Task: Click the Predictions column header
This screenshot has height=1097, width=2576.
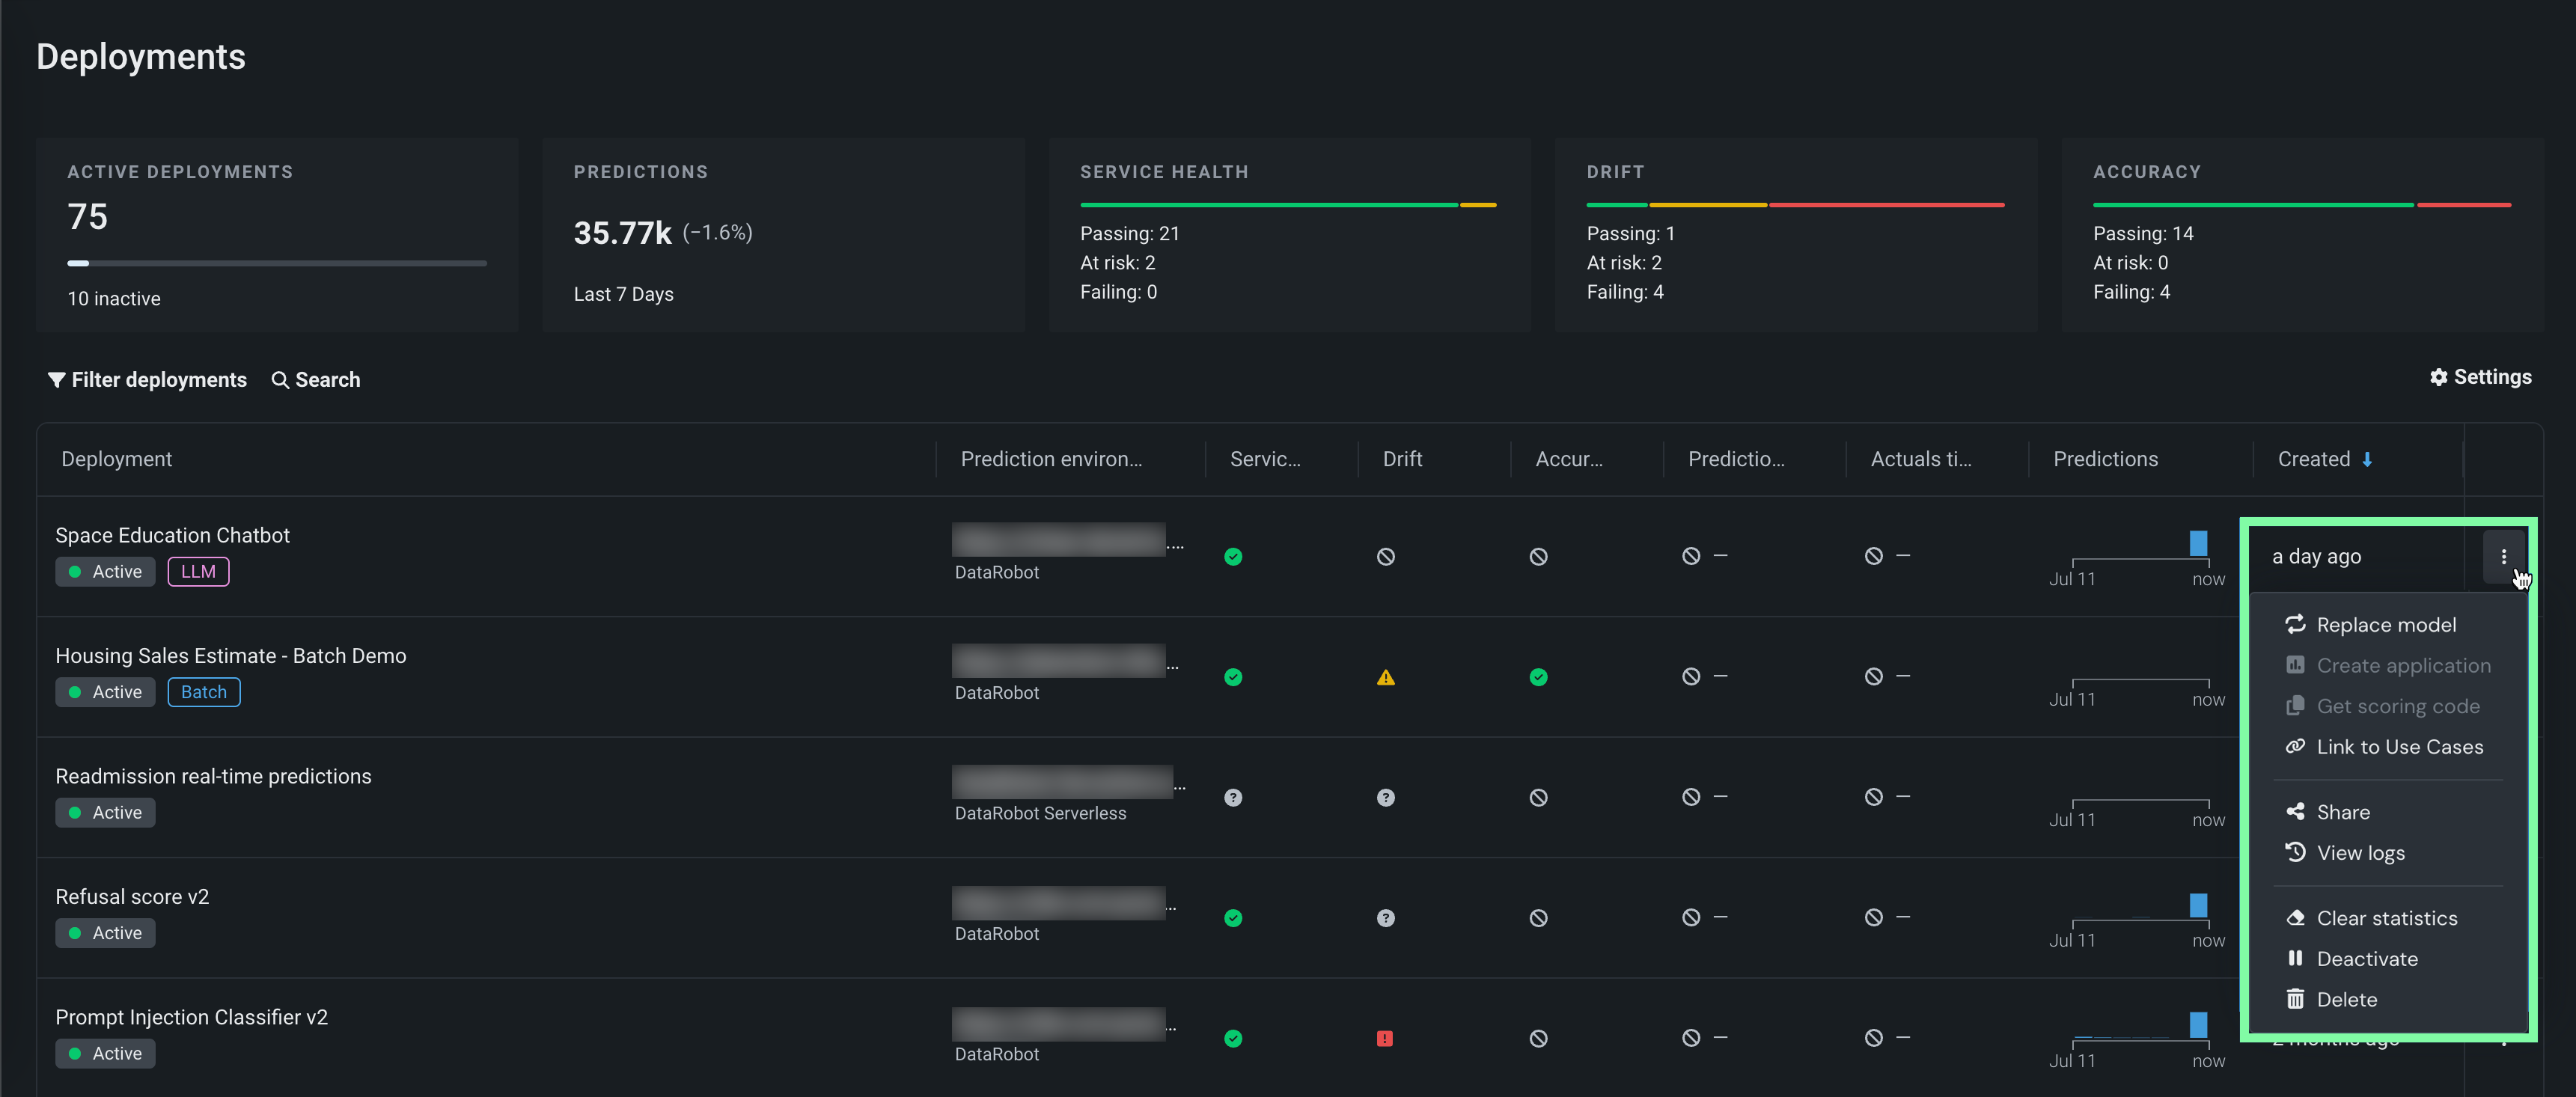Action: click(2105, 459)
